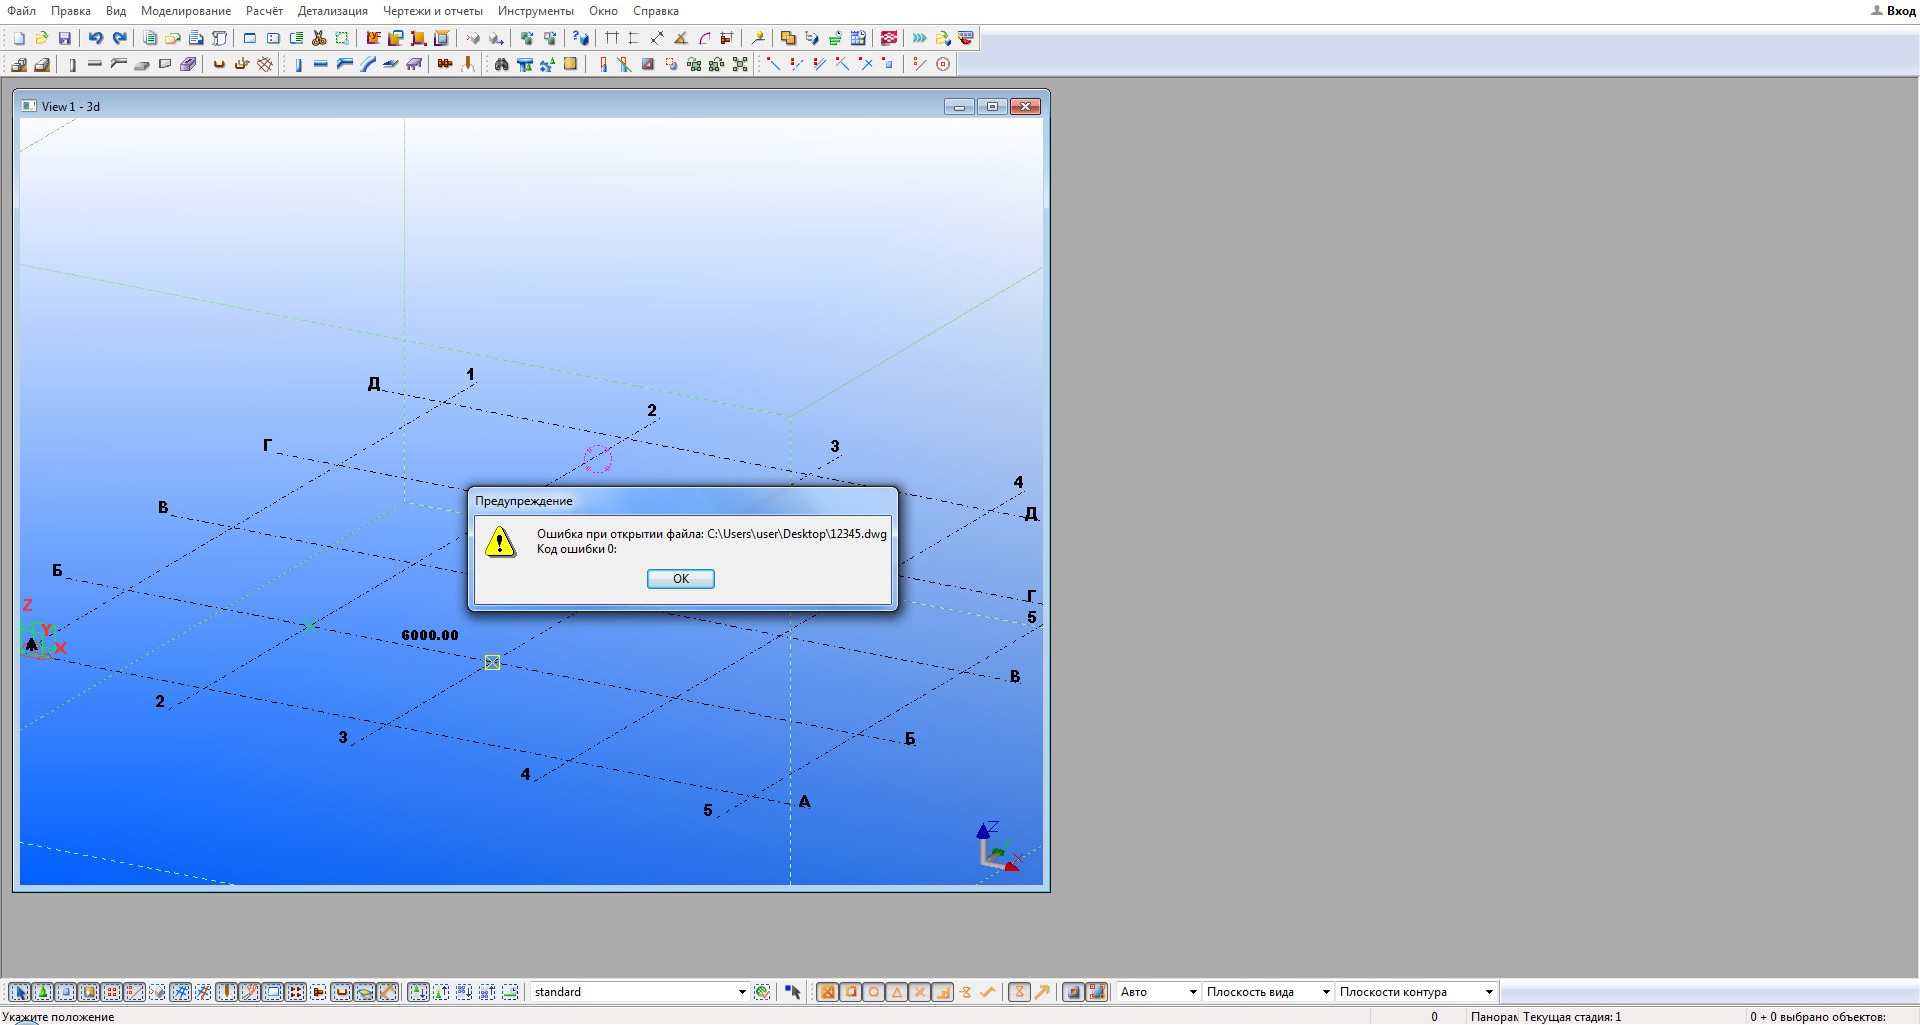The width and height of the screenshot is (1920, 1025).
Task: Open the 'Чертежи и отчеты' menu
Action: (x=432, y=11)
